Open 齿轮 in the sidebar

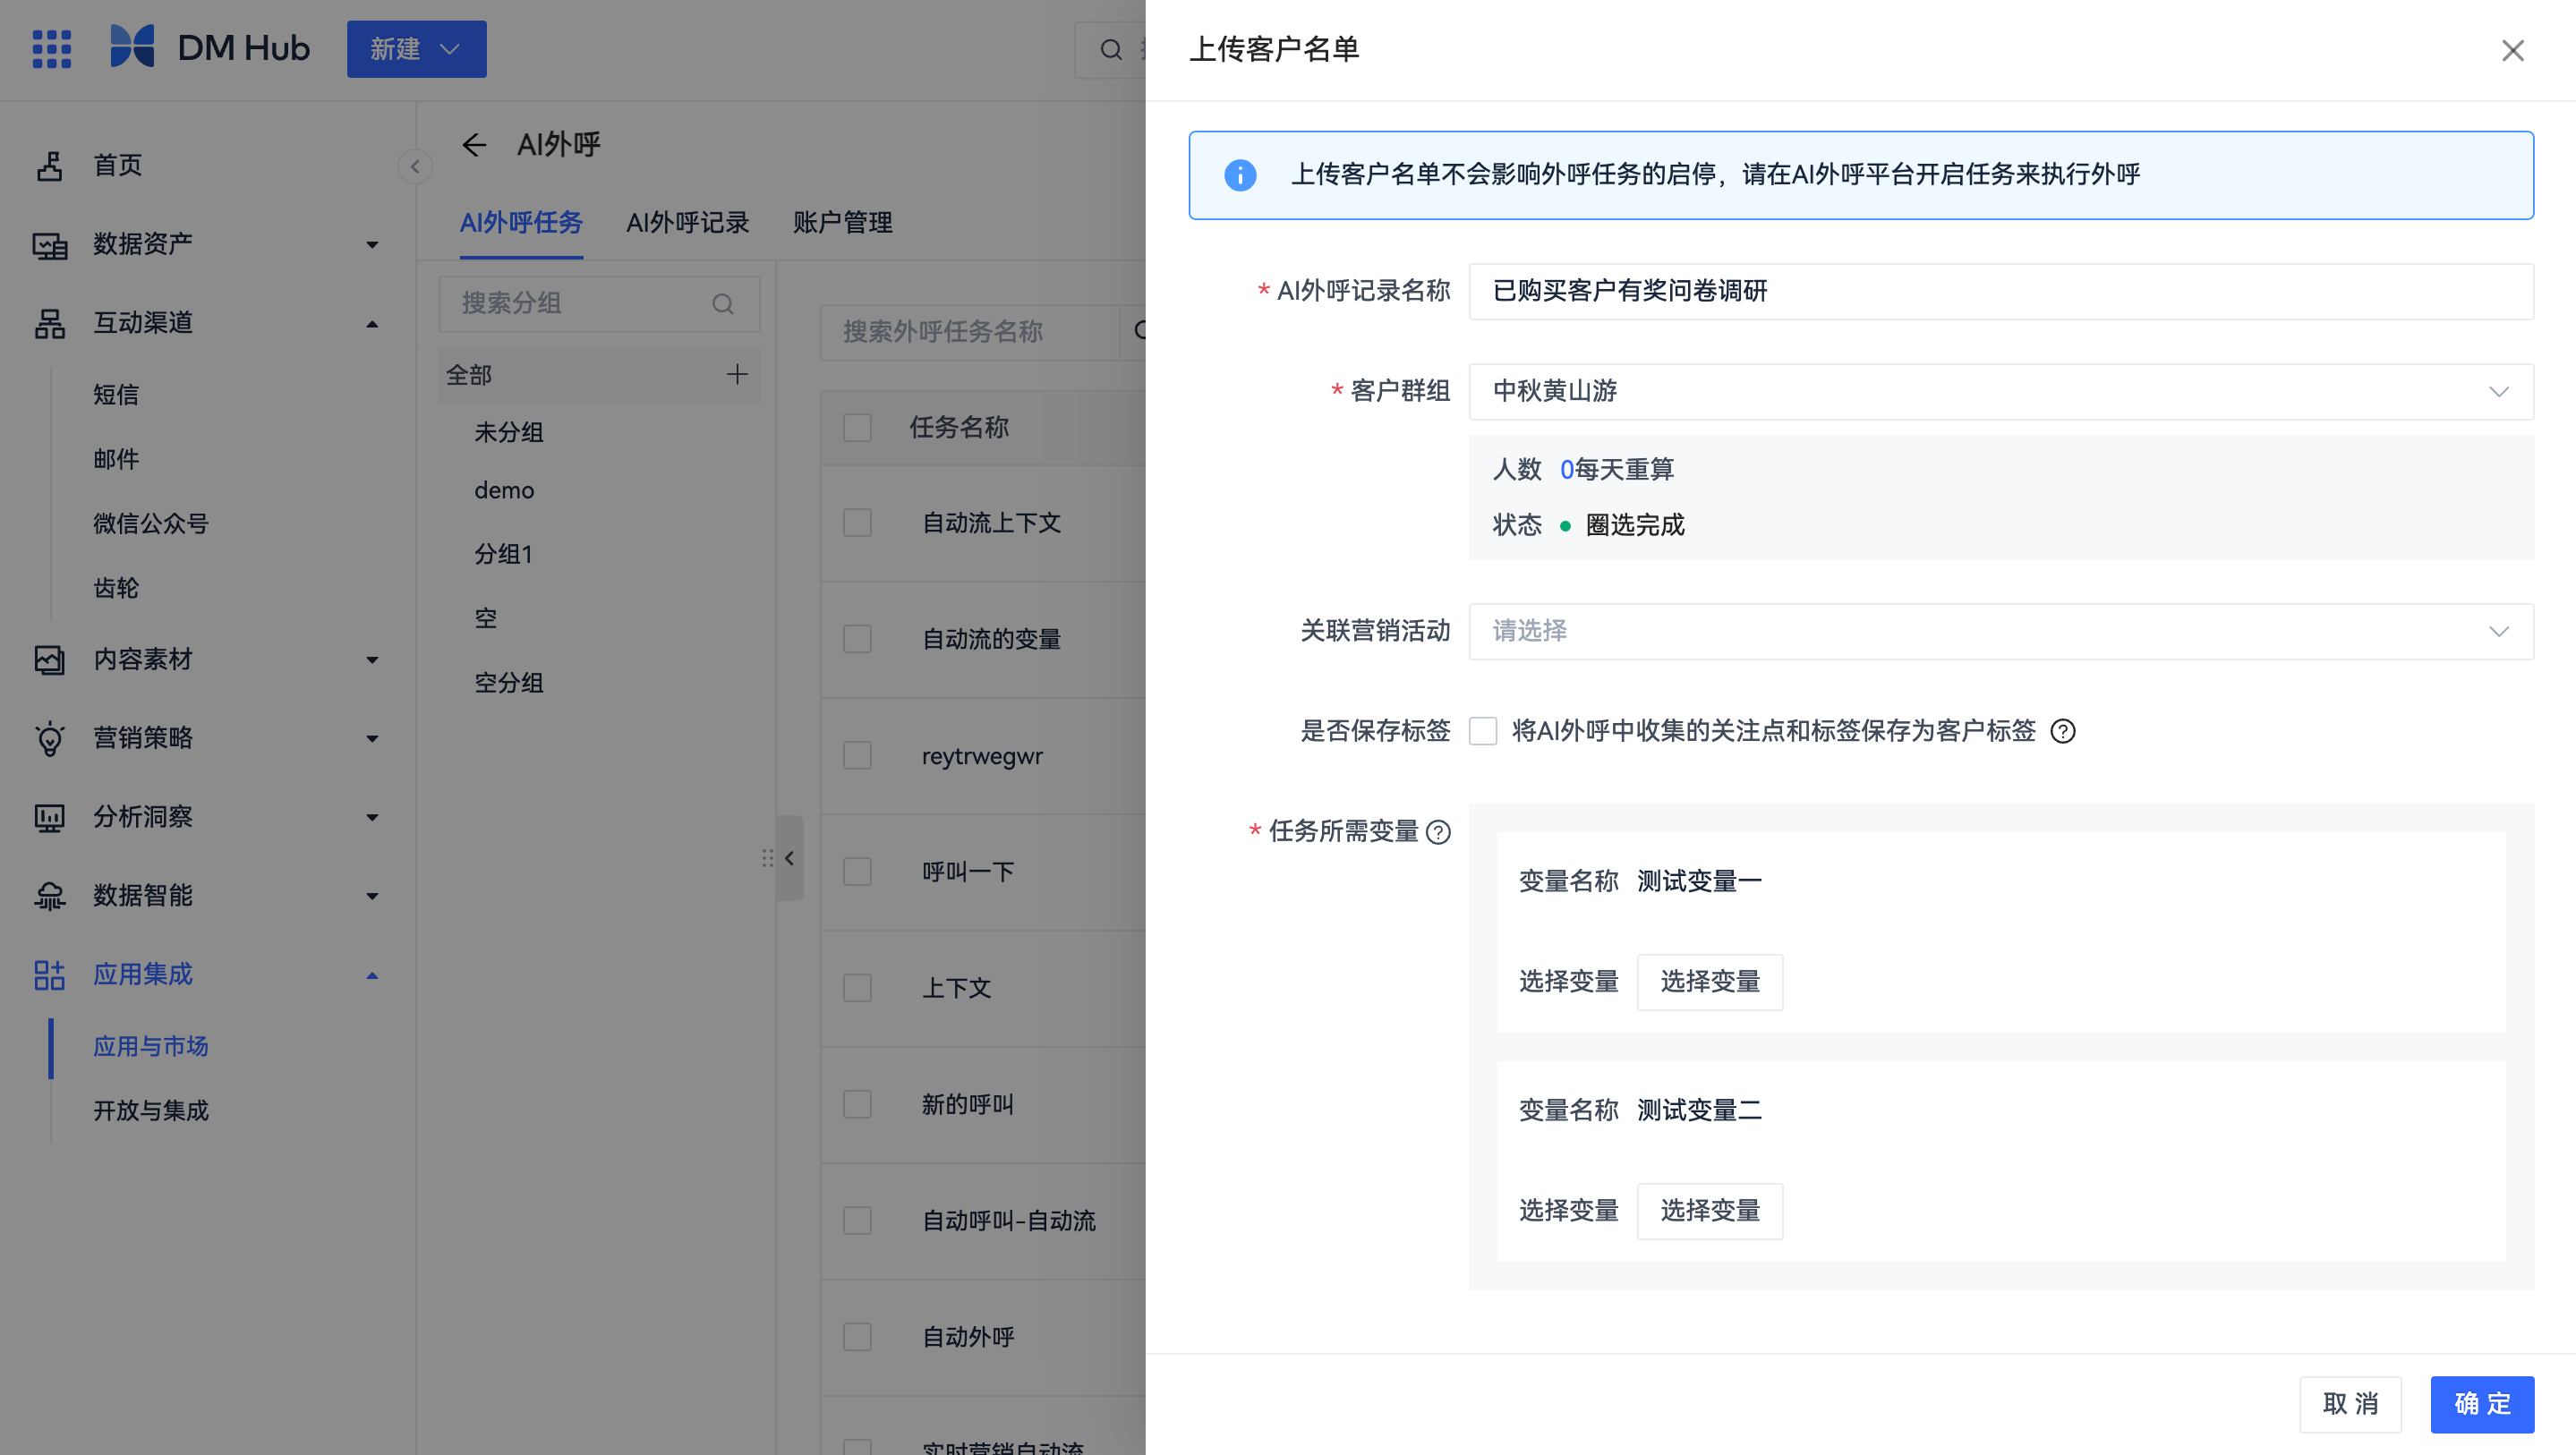pos(116,588)
